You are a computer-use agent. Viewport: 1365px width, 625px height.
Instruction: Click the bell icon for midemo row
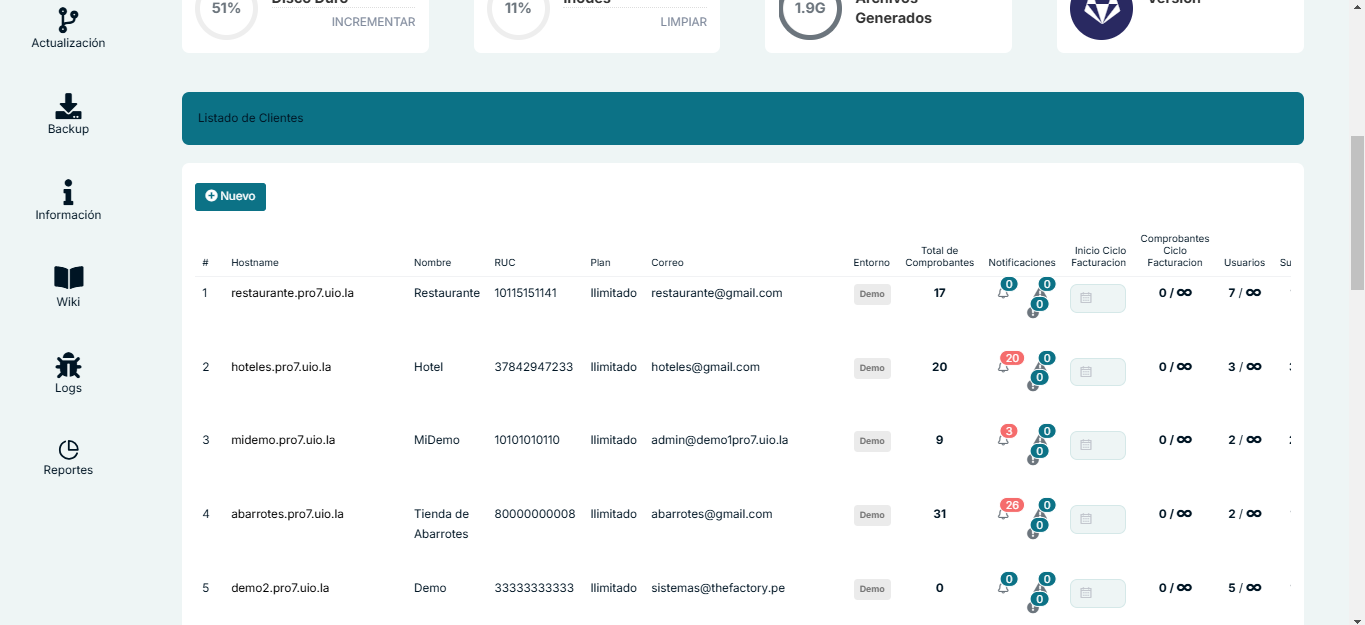tap(1003, 440)
